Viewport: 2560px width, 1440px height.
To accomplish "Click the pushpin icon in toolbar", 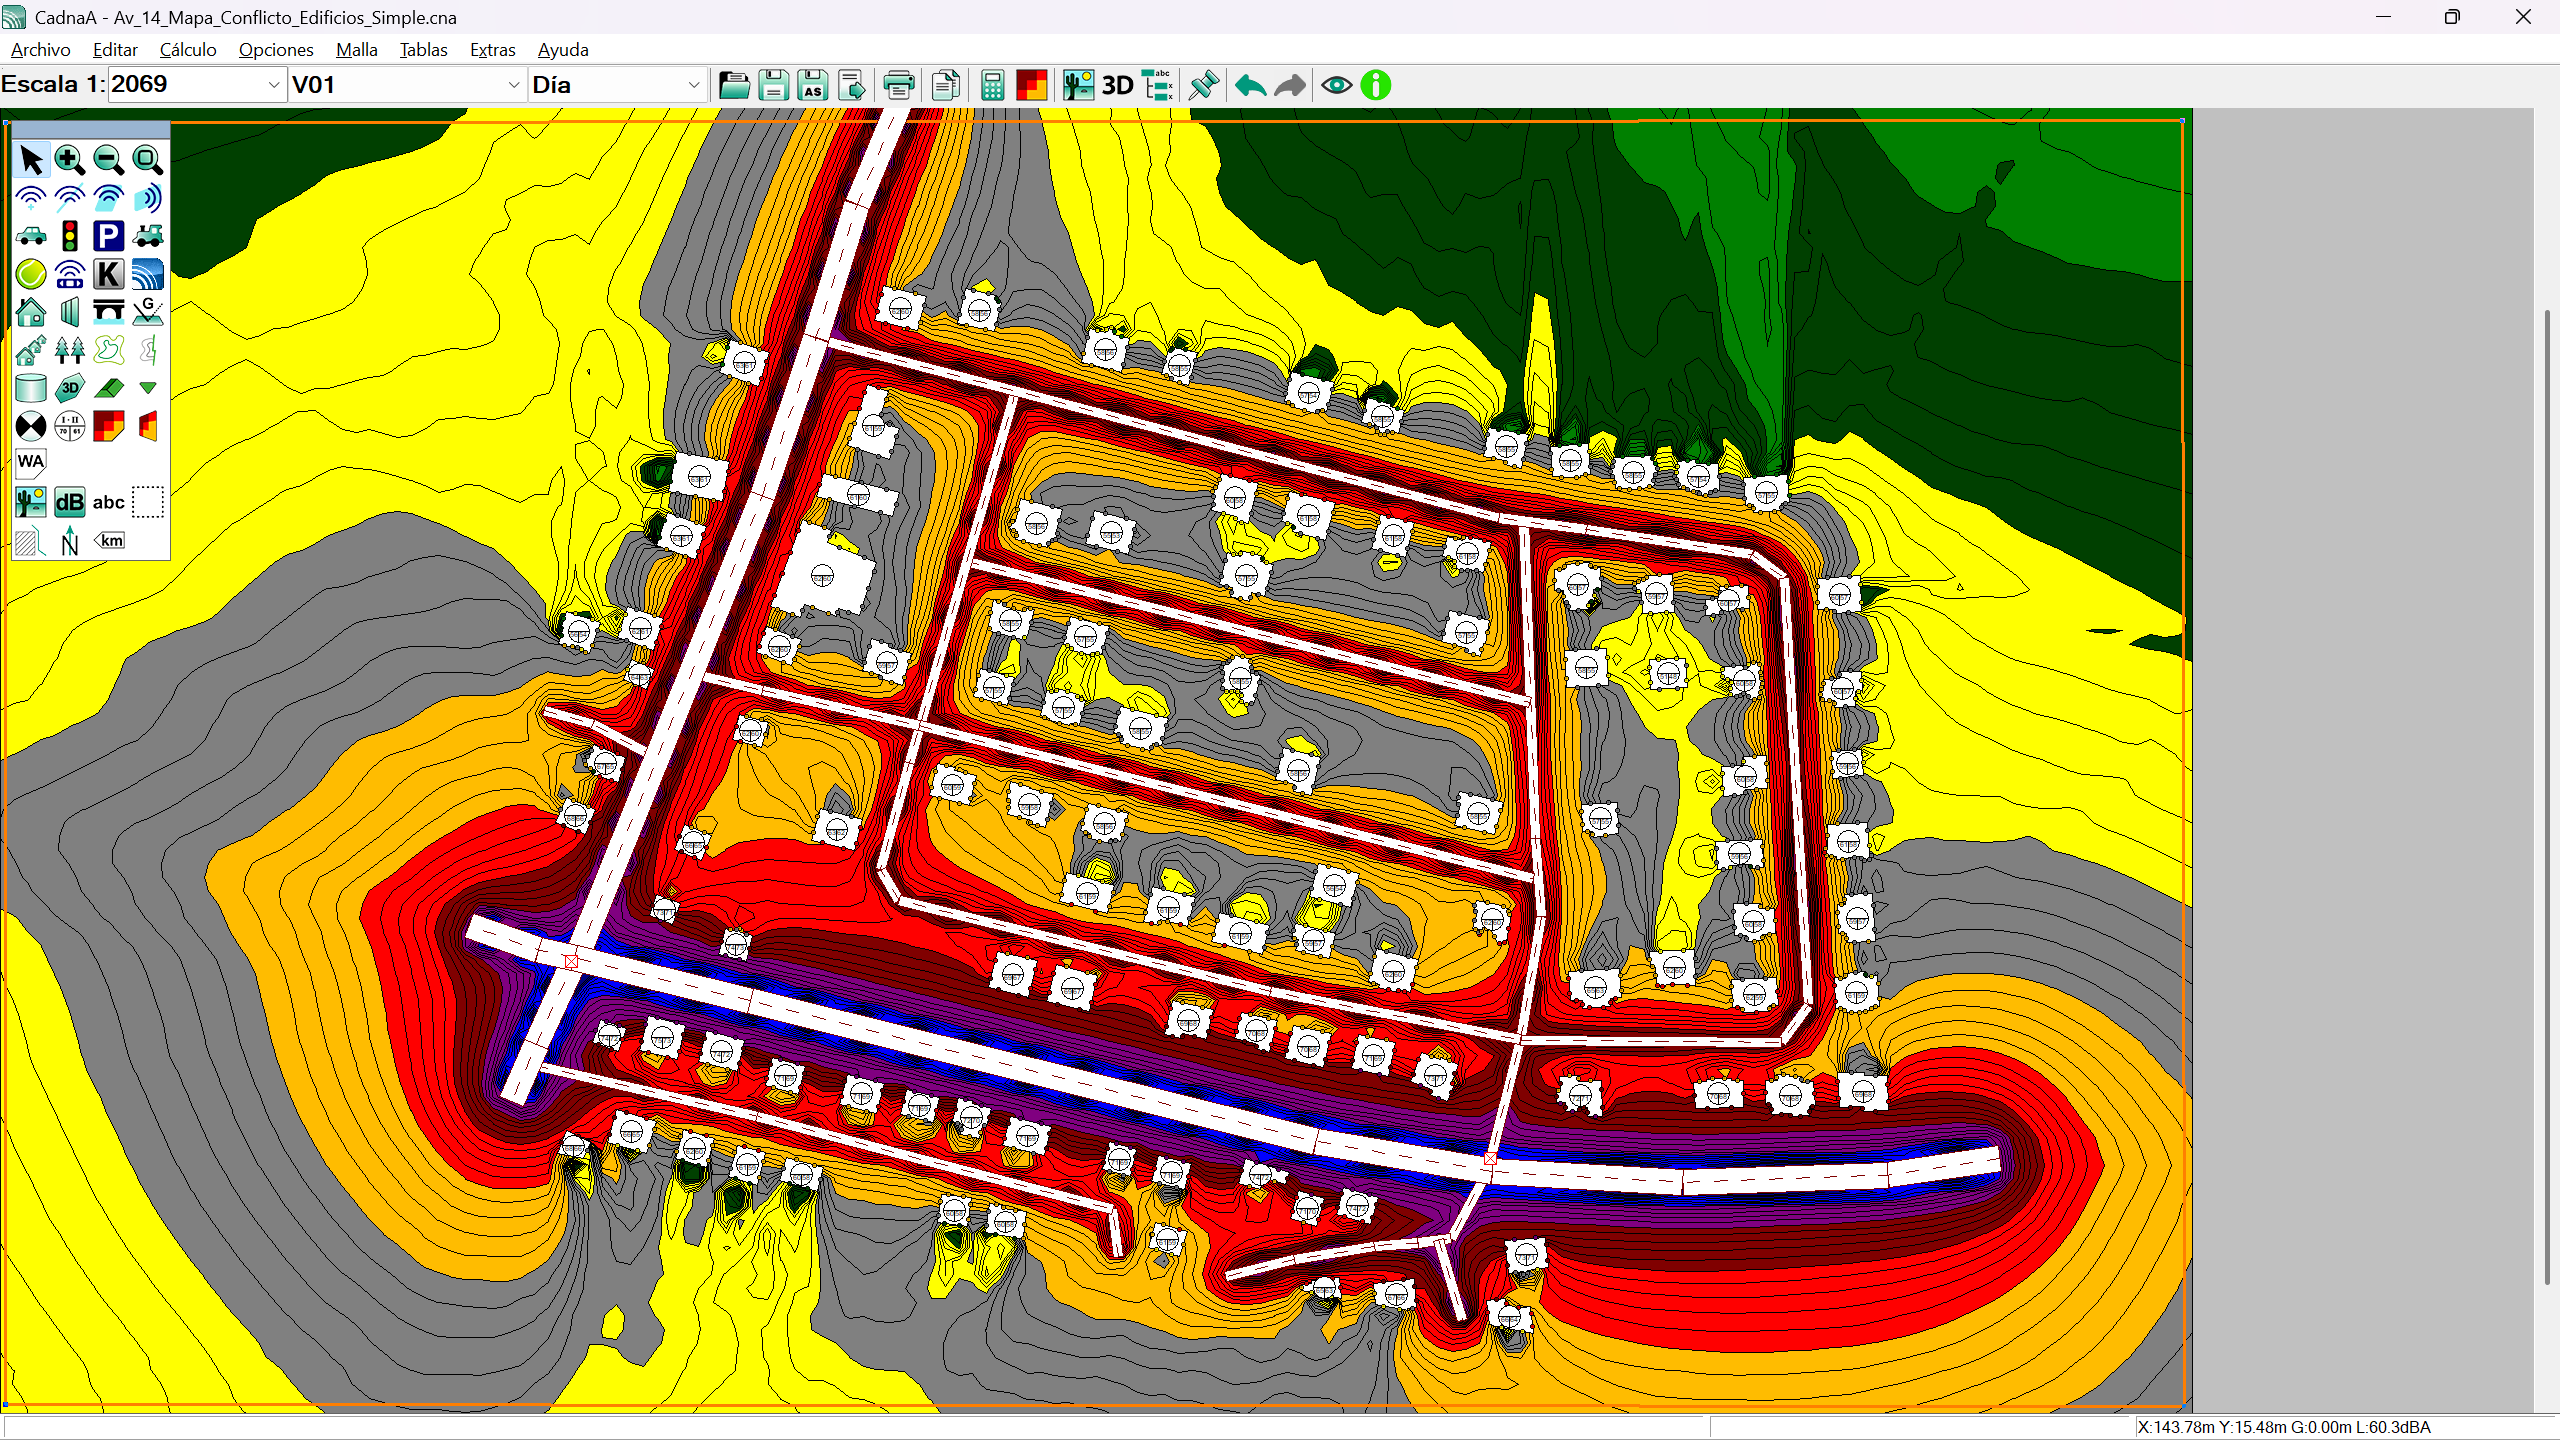I will (x=1204, y=85).
